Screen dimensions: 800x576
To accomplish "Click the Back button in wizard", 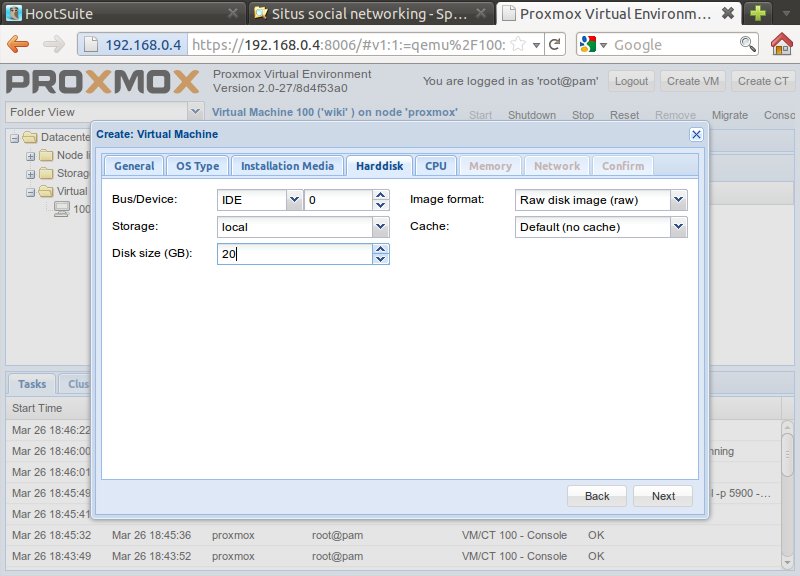I will coord(597,496).
